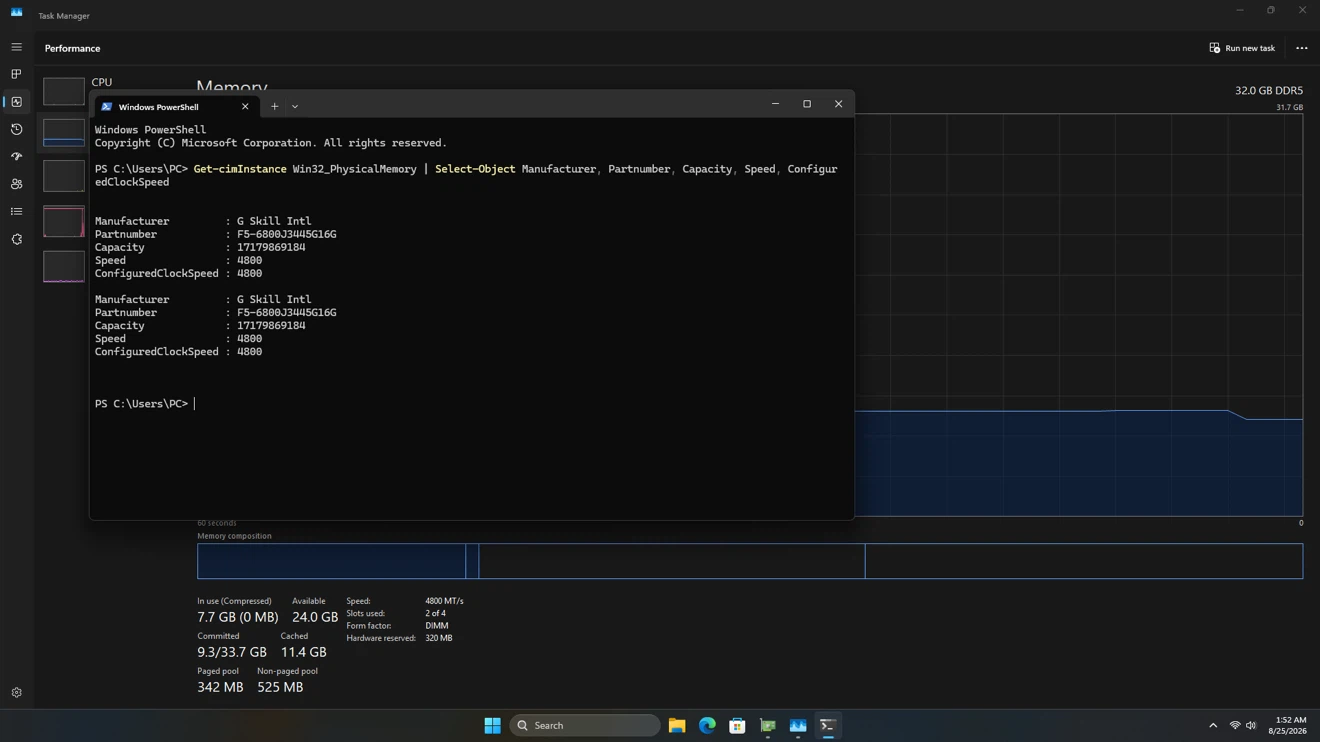Viewport: 1320px width, 742px height.
Task: Click the 32.0 GB DDR5 label
Action: [x=1268, y=90]
